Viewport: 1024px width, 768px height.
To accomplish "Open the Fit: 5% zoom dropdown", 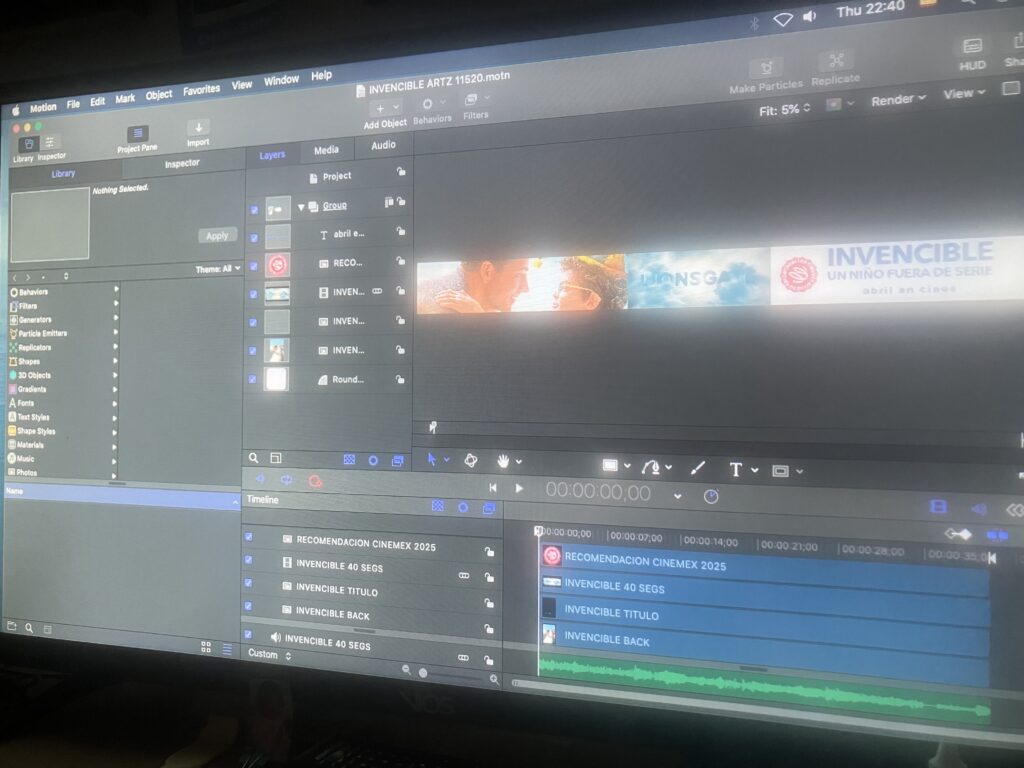I will click(785, 110).
